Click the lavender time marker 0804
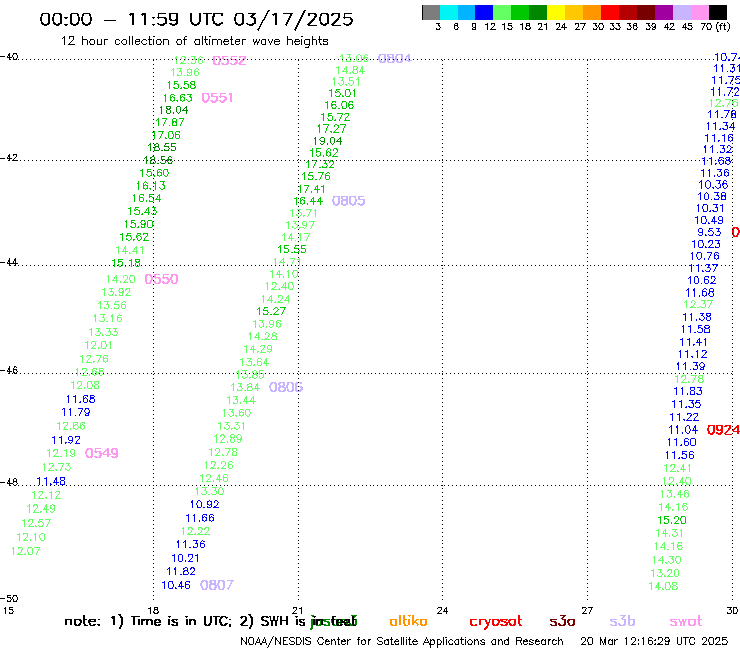This screenshot has width=740, height=650. tap(395, 59)
